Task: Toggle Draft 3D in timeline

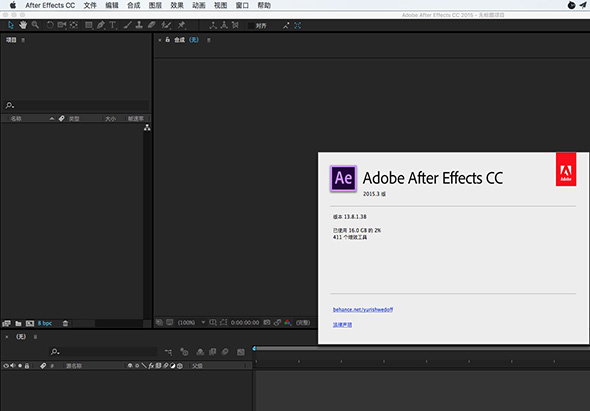Action: point(184,352)
